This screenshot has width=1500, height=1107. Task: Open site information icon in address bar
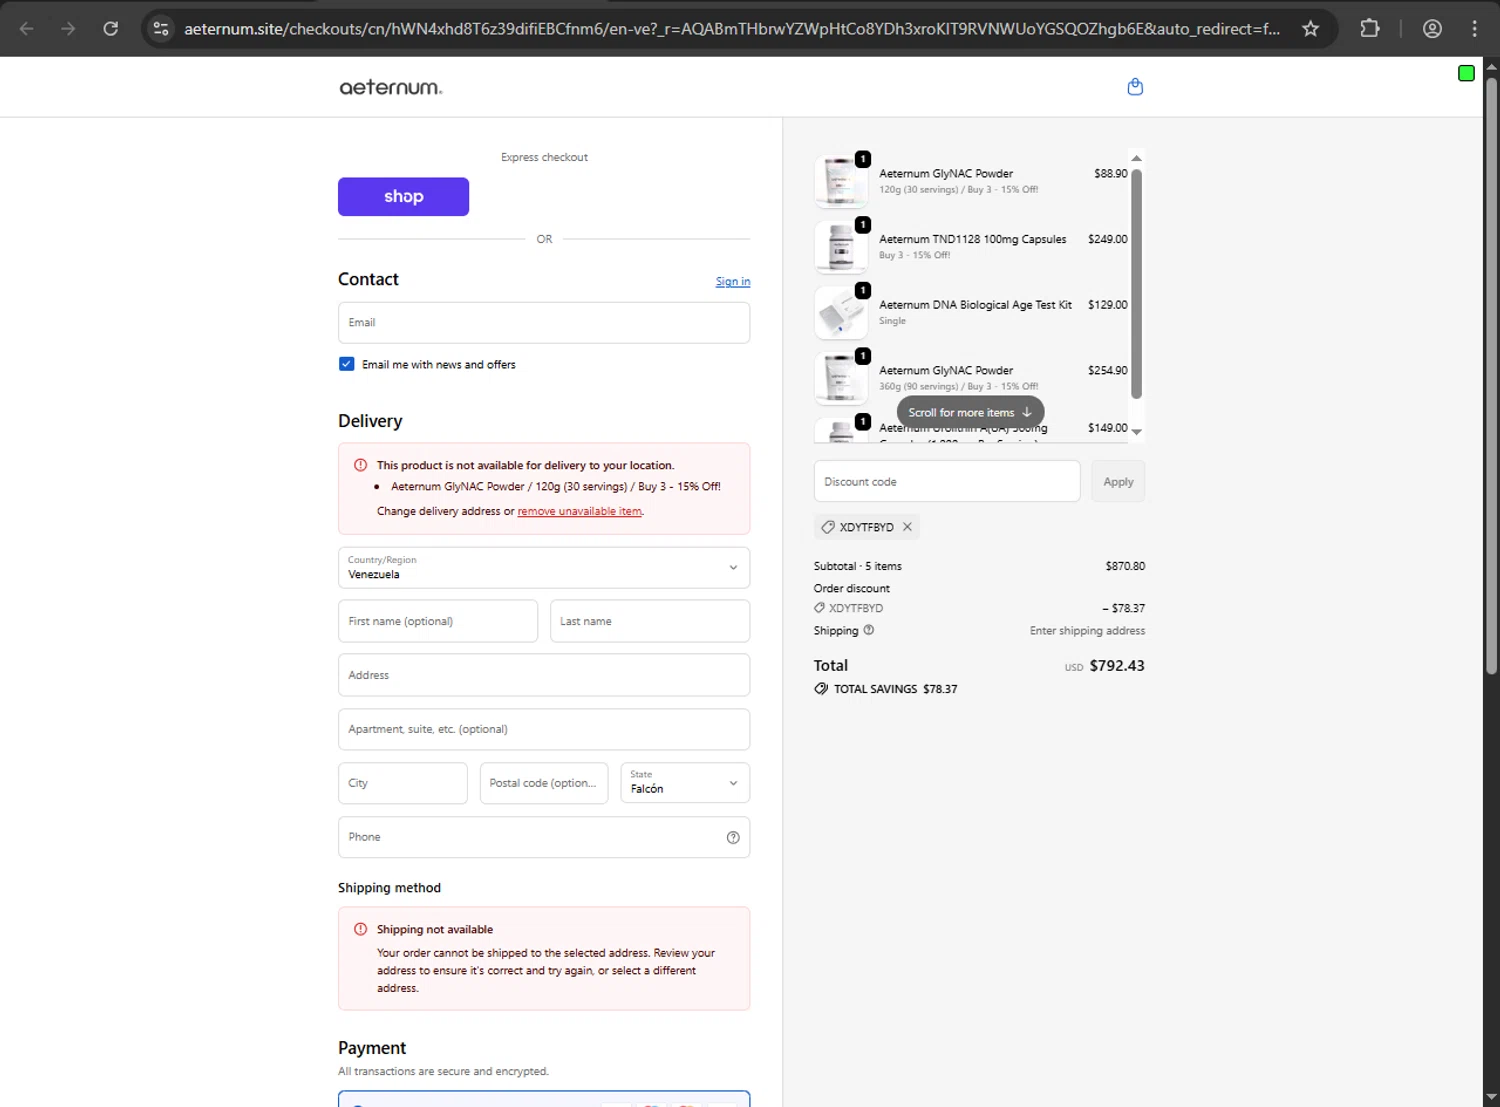pos(161,29)
